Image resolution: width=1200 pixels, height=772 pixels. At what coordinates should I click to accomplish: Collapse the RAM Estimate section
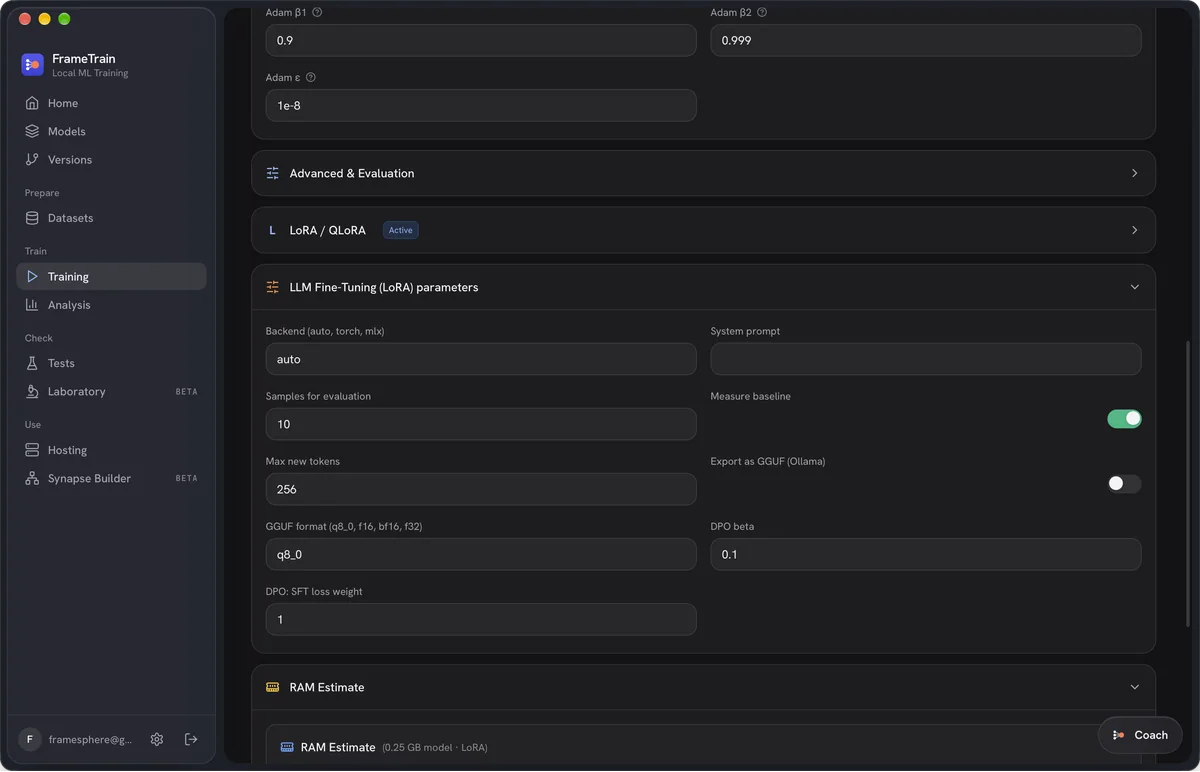(x=703, y=687)
